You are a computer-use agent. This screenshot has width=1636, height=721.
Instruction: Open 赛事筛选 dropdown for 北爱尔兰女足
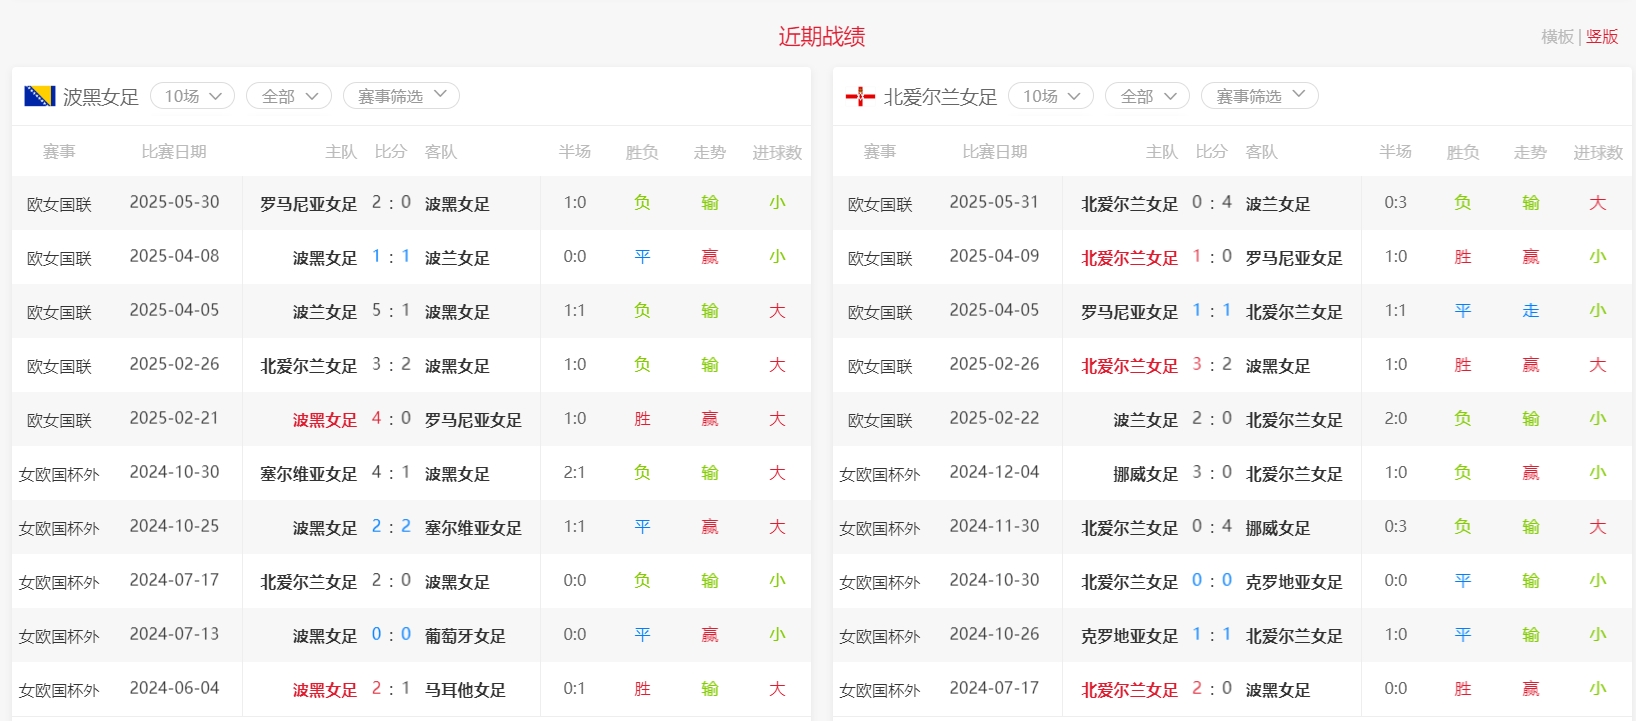[1259, 96]
